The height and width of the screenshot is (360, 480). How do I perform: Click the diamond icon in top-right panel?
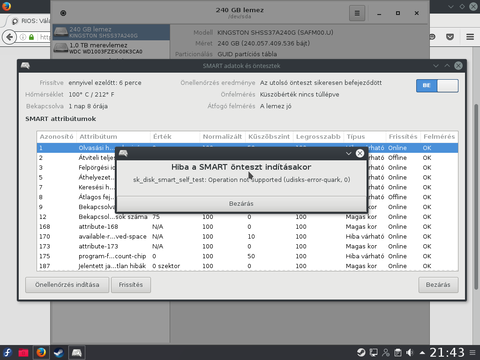[462, 6]
